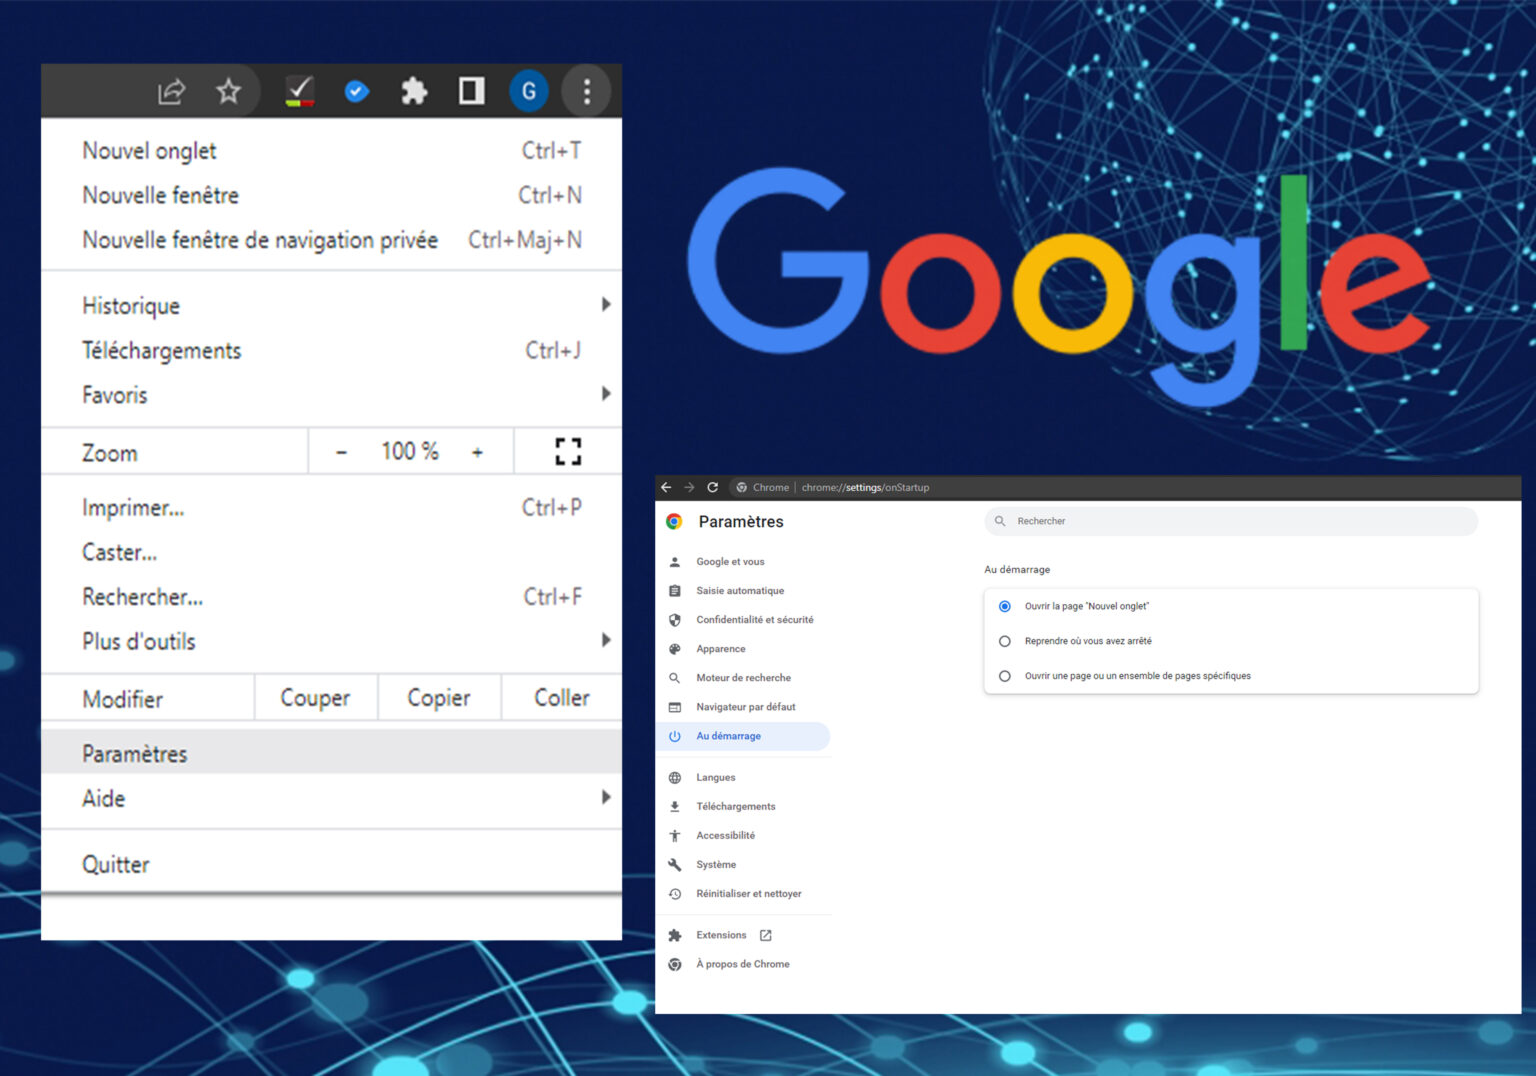Select Au démarrage in settings sidebar
The width and height of the screenshot is (1536, 1076).
(743, 736)
